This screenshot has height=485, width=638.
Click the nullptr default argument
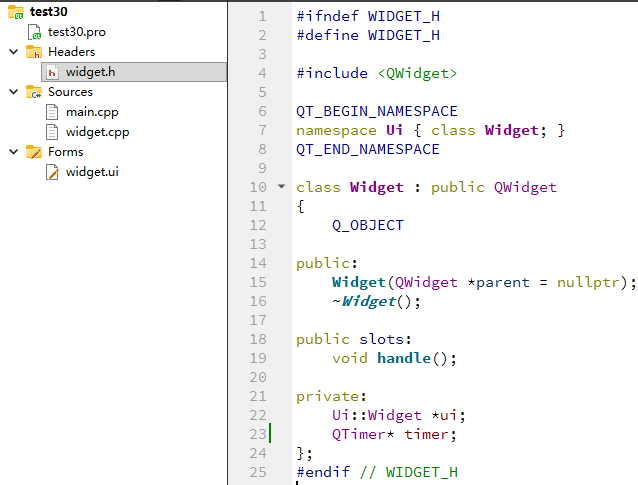coord(588,282)
